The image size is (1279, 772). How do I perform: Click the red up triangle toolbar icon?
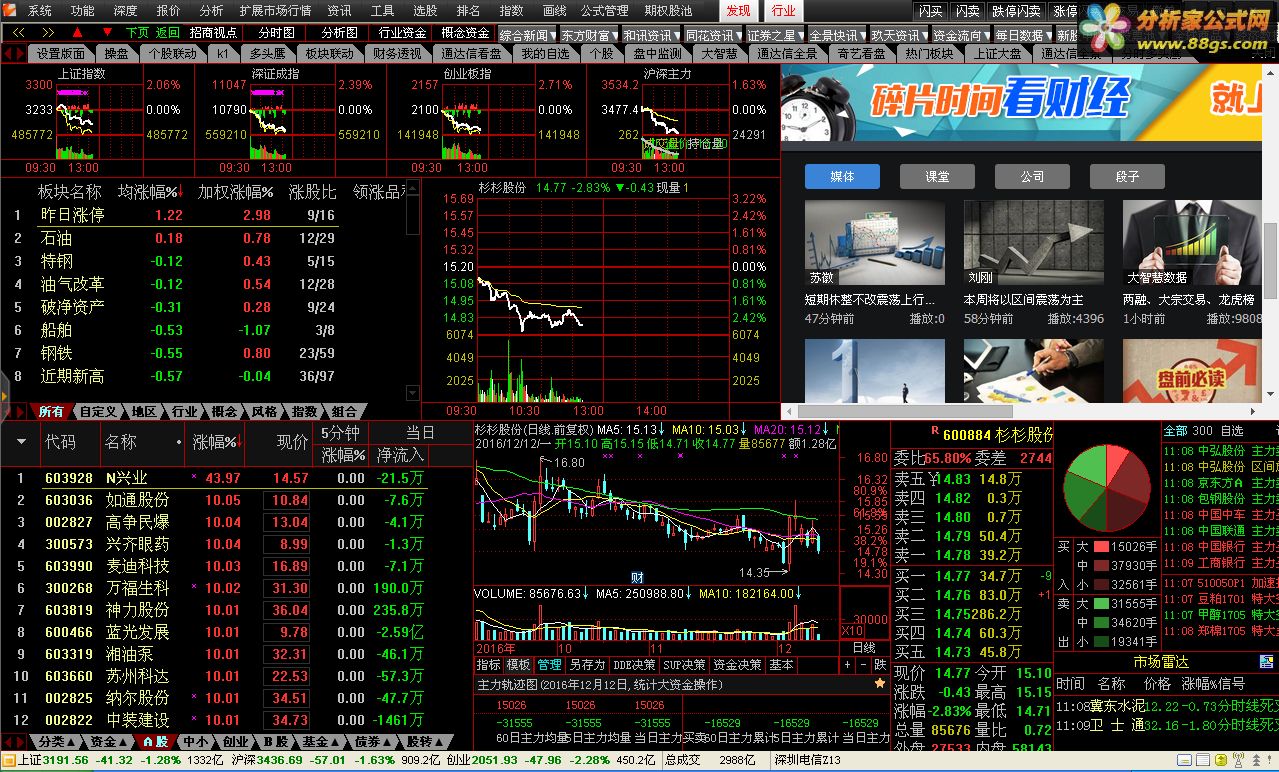[x=79, y=33]
